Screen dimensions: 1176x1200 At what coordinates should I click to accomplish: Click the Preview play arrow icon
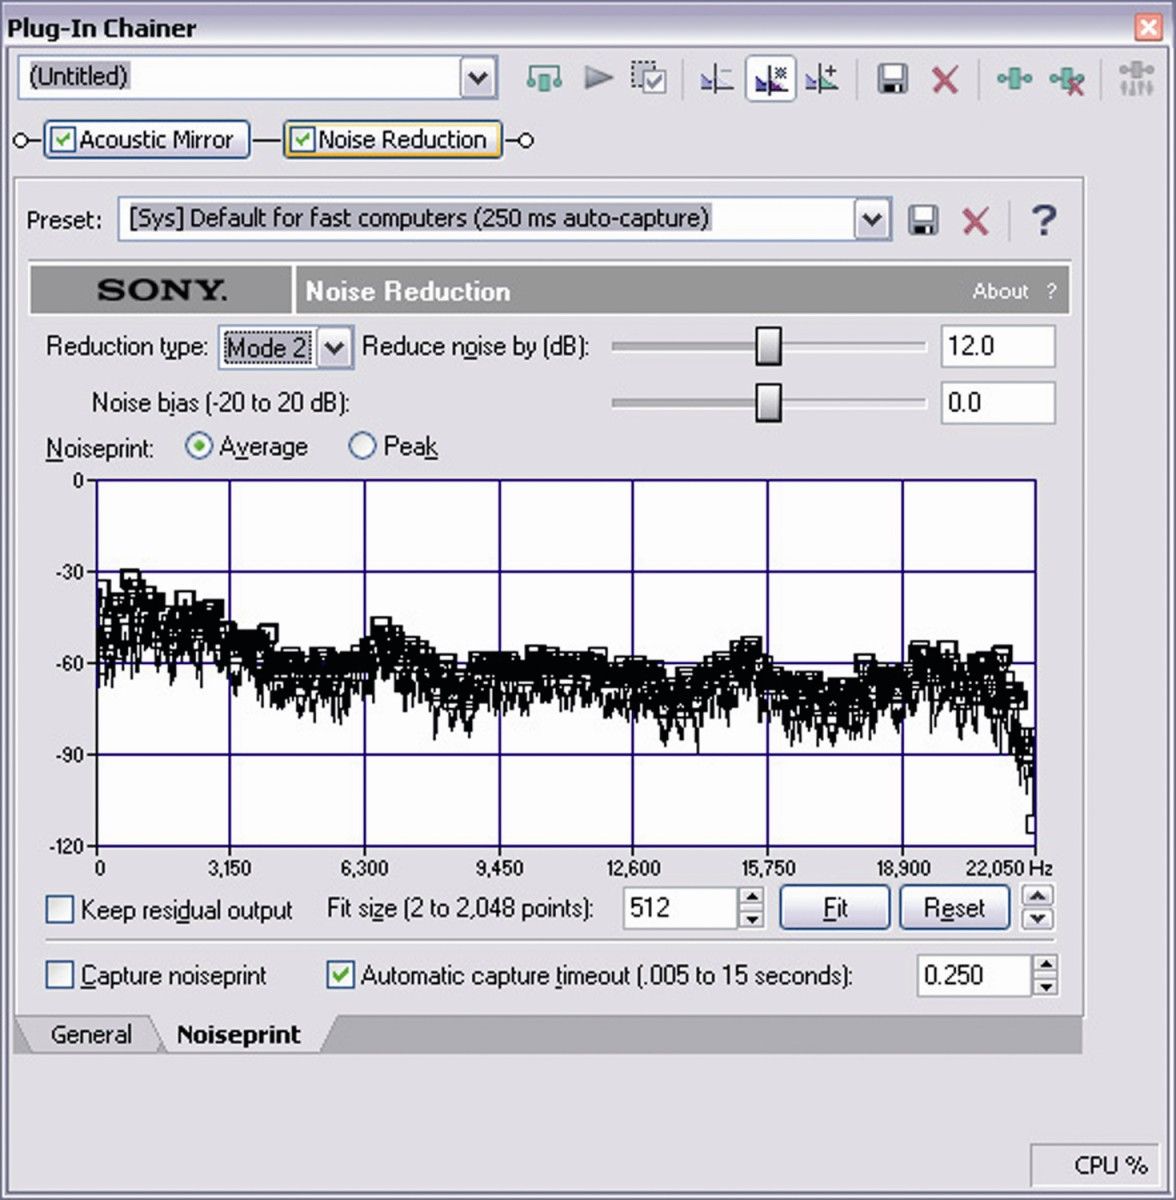pos(598,77)
